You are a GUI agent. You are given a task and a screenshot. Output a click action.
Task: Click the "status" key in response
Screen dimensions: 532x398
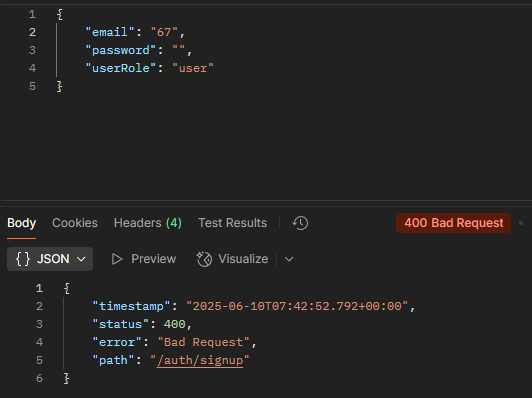pos(120,324)
